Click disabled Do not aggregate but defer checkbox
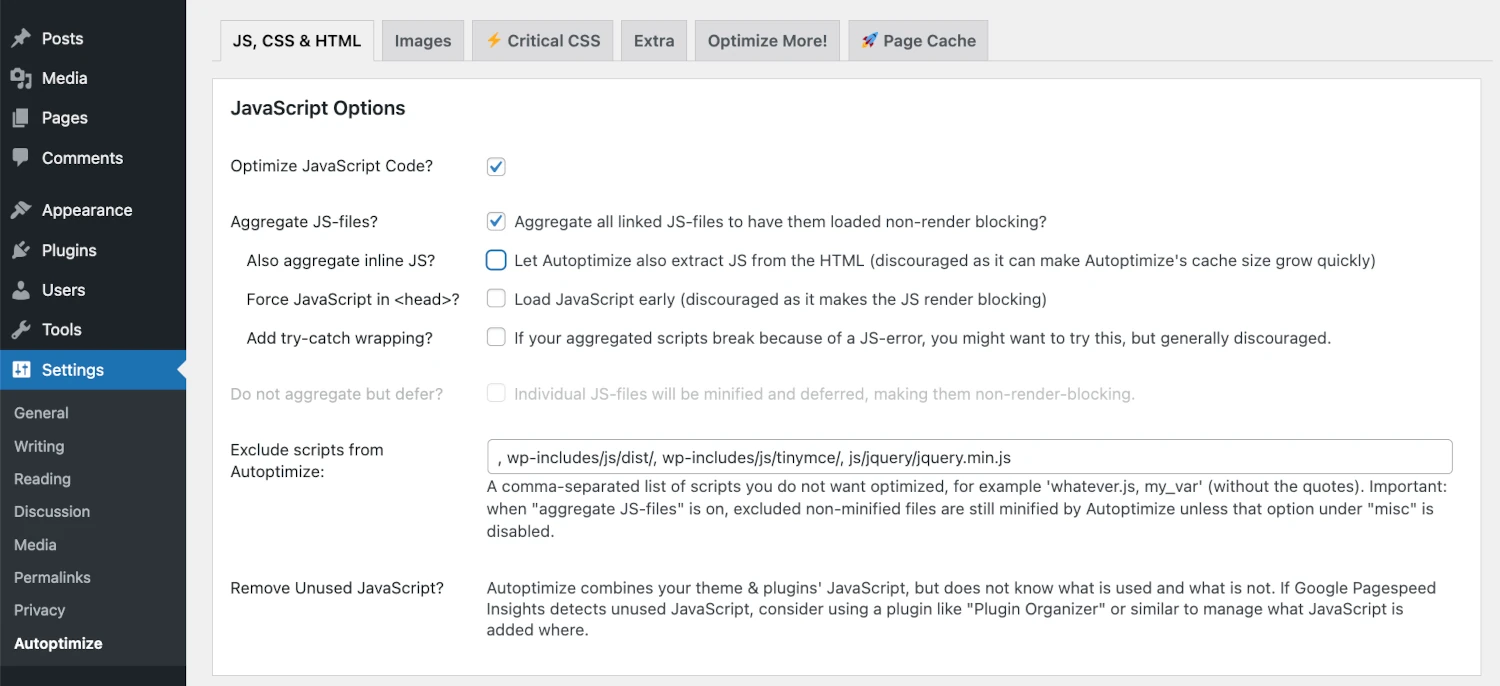Screen dimensions: 1500x686 tap(496, 393)
